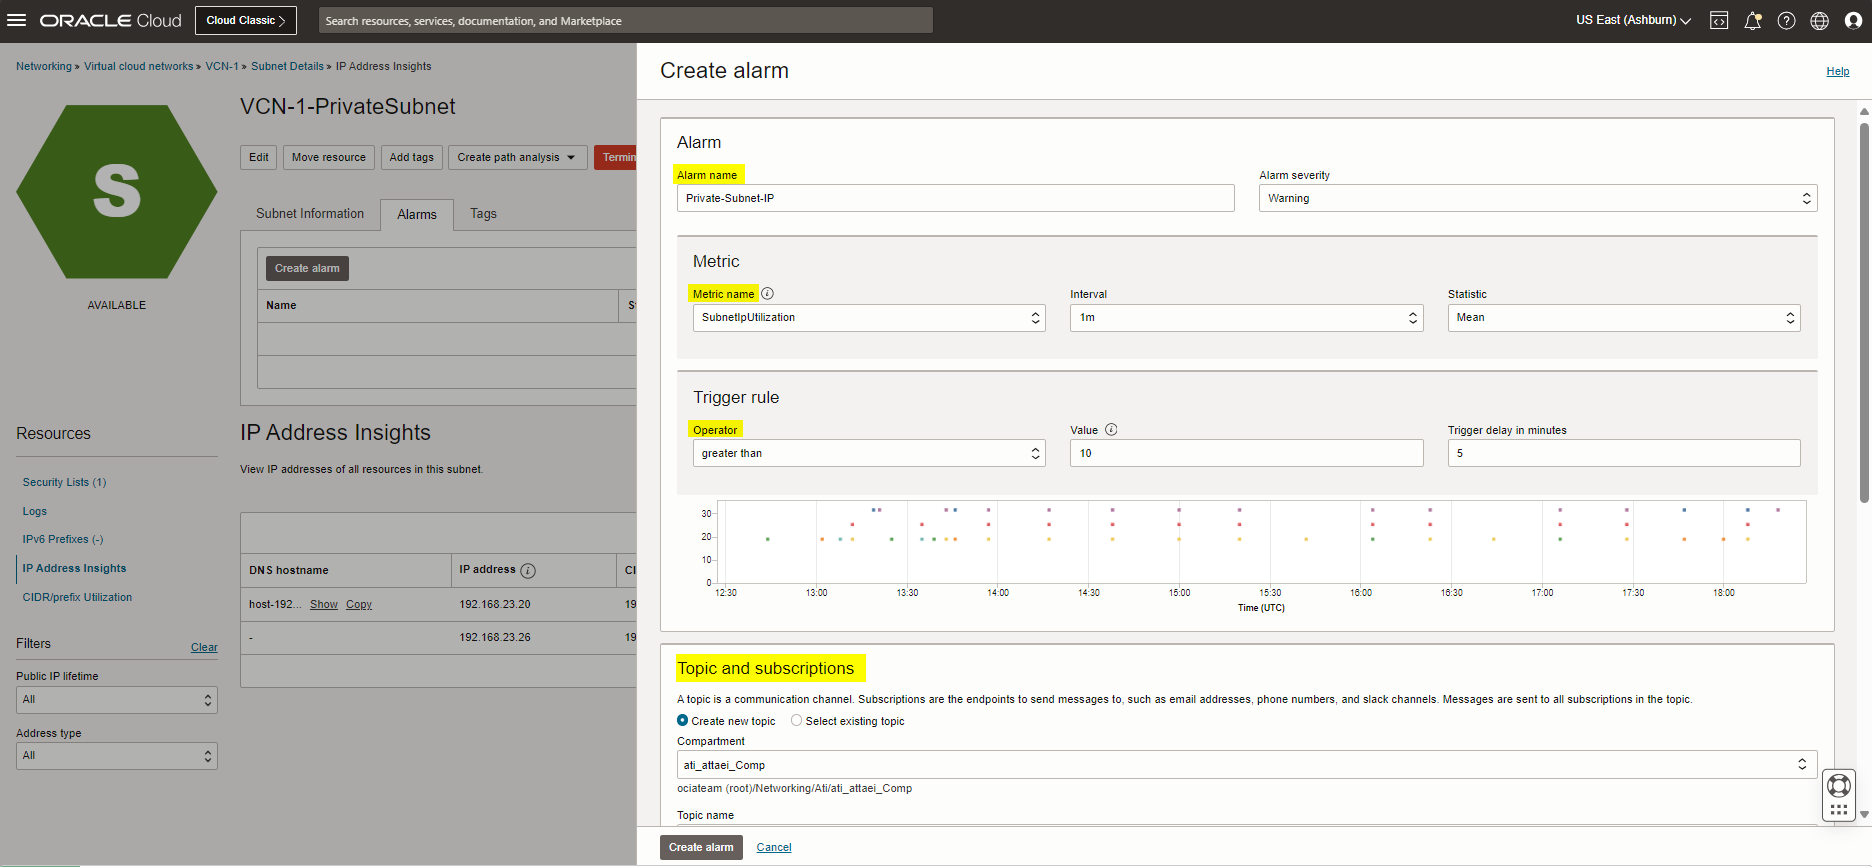Screen dimensions: 1872x867
Task: Open the user profile icon
Action: click(x=1853, y=21)
